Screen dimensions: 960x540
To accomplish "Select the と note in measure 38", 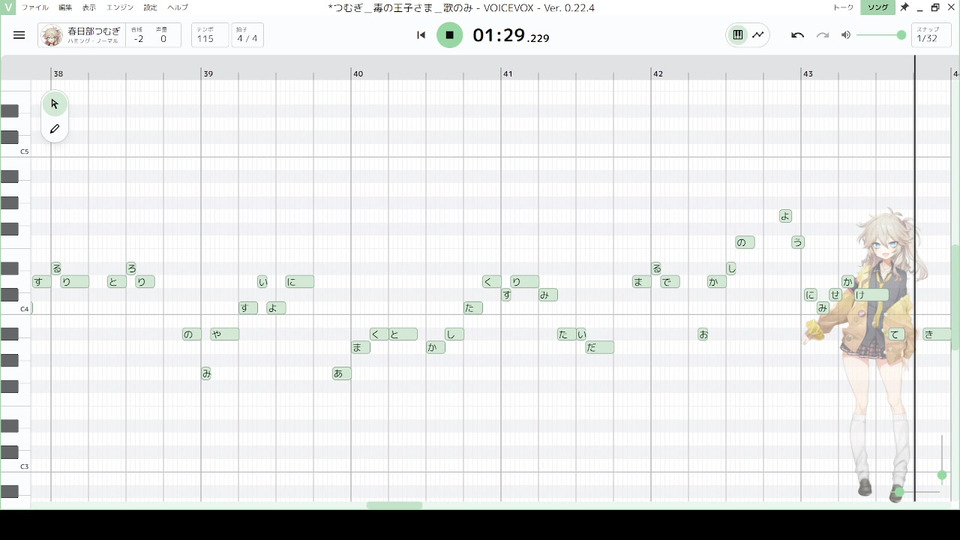I will [x=116, y=282].
